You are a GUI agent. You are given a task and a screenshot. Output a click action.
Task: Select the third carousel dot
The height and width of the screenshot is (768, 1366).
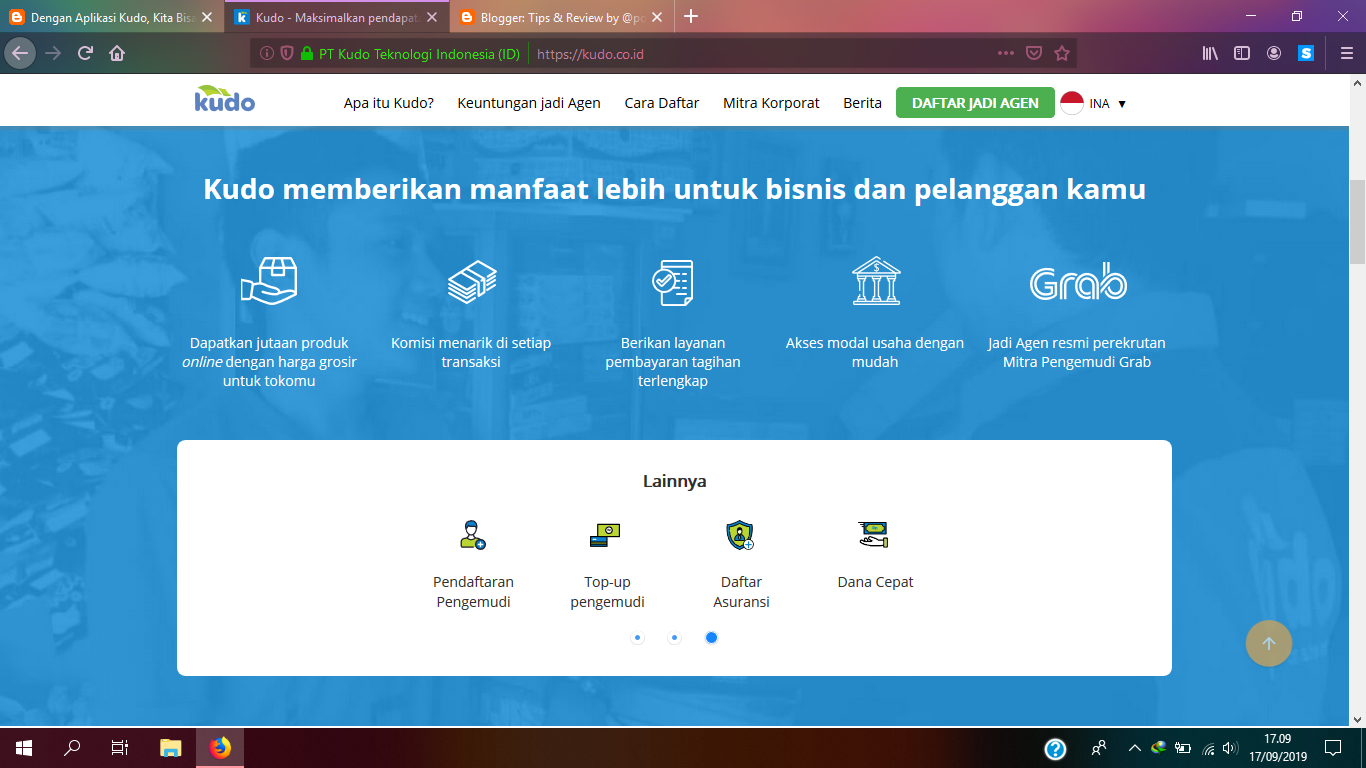(711, 637)
